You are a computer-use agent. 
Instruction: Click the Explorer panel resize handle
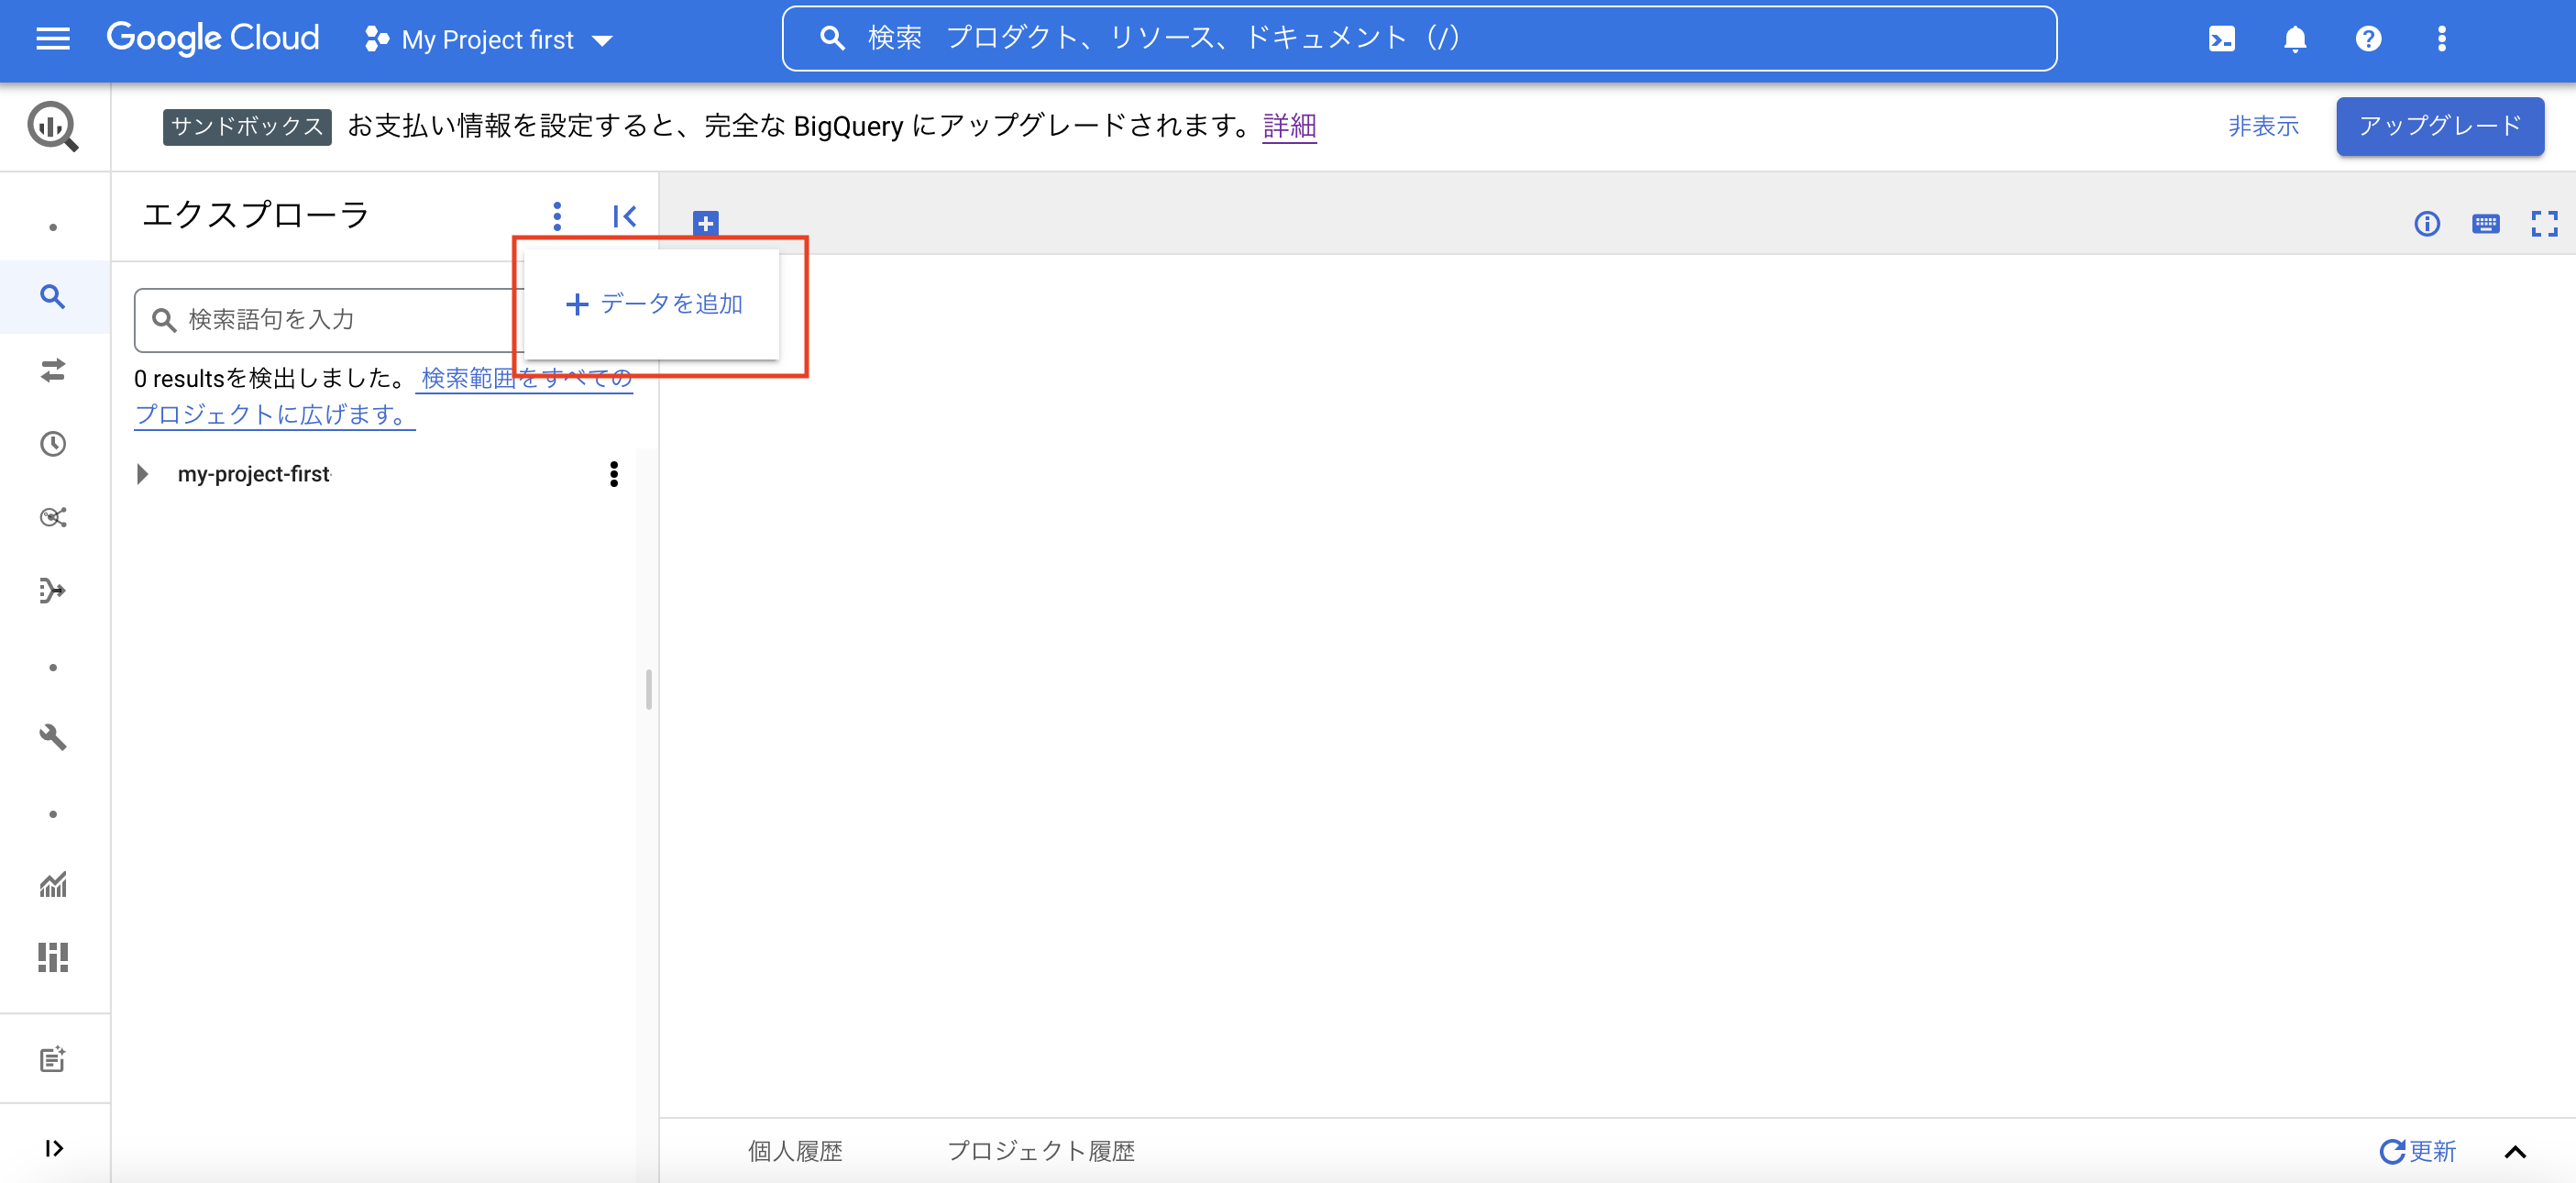click(x=649, y=690)
